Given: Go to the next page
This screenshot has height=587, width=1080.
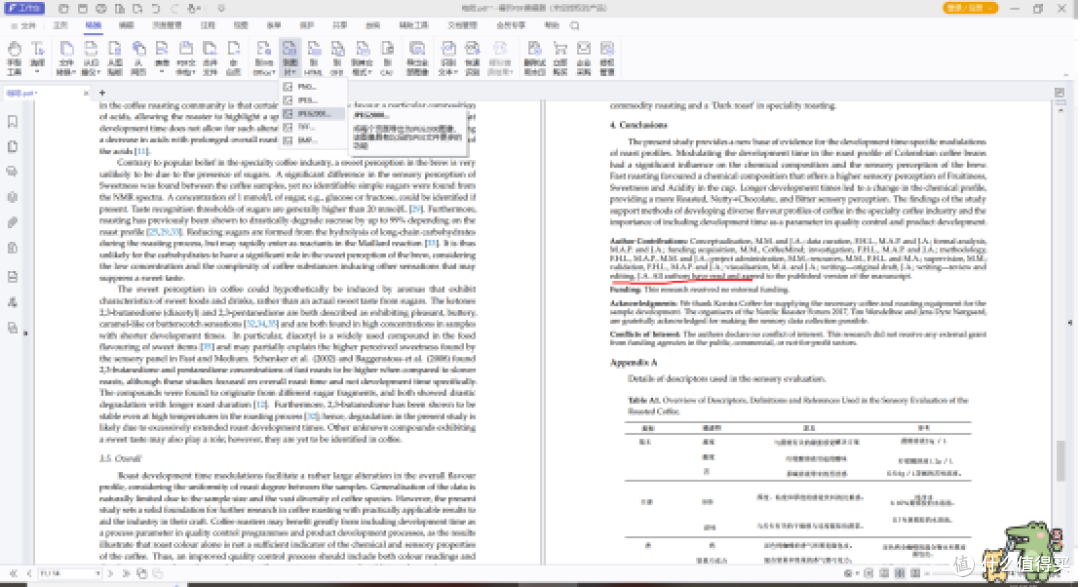Looking at the screenshot, I should tap(110, 573).
